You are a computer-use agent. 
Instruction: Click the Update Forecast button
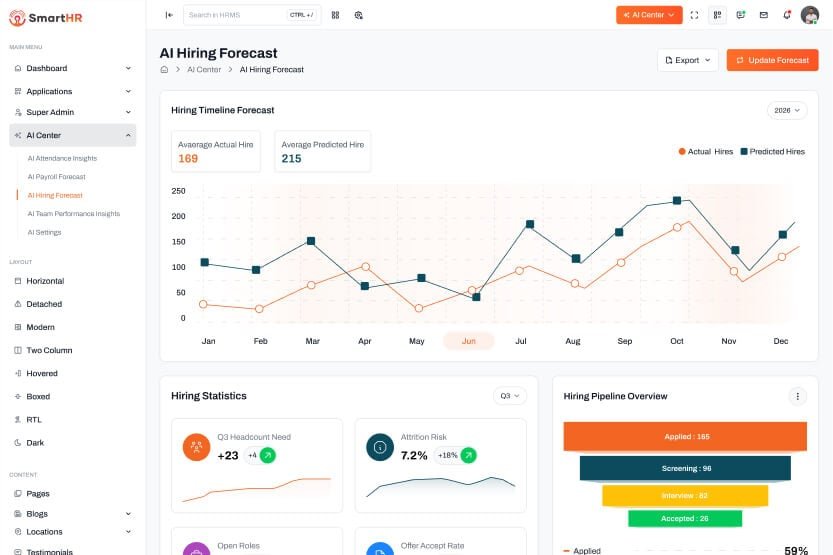point(772,60)
